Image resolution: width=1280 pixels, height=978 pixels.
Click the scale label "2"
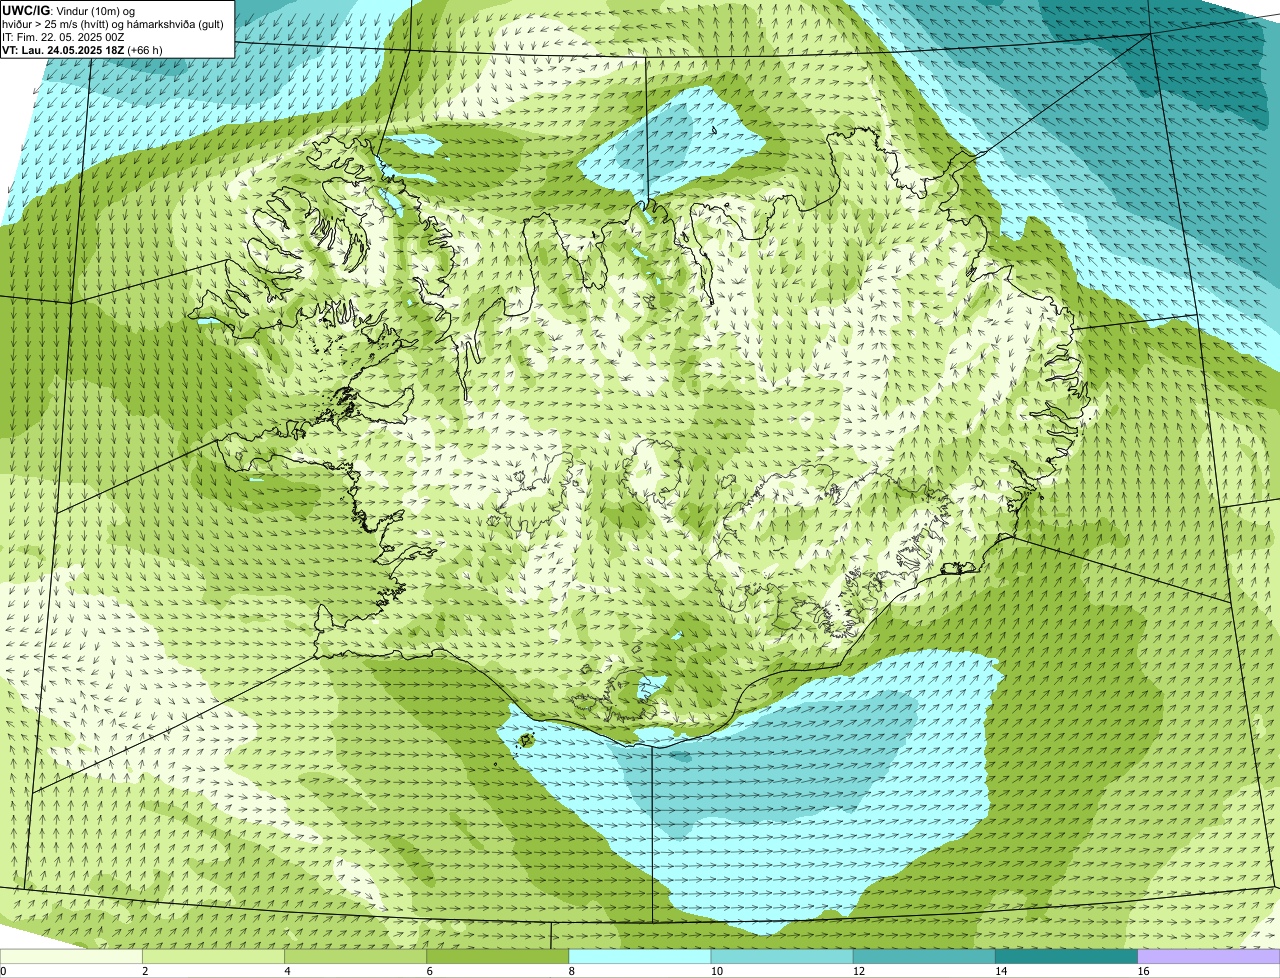(146, 971)
